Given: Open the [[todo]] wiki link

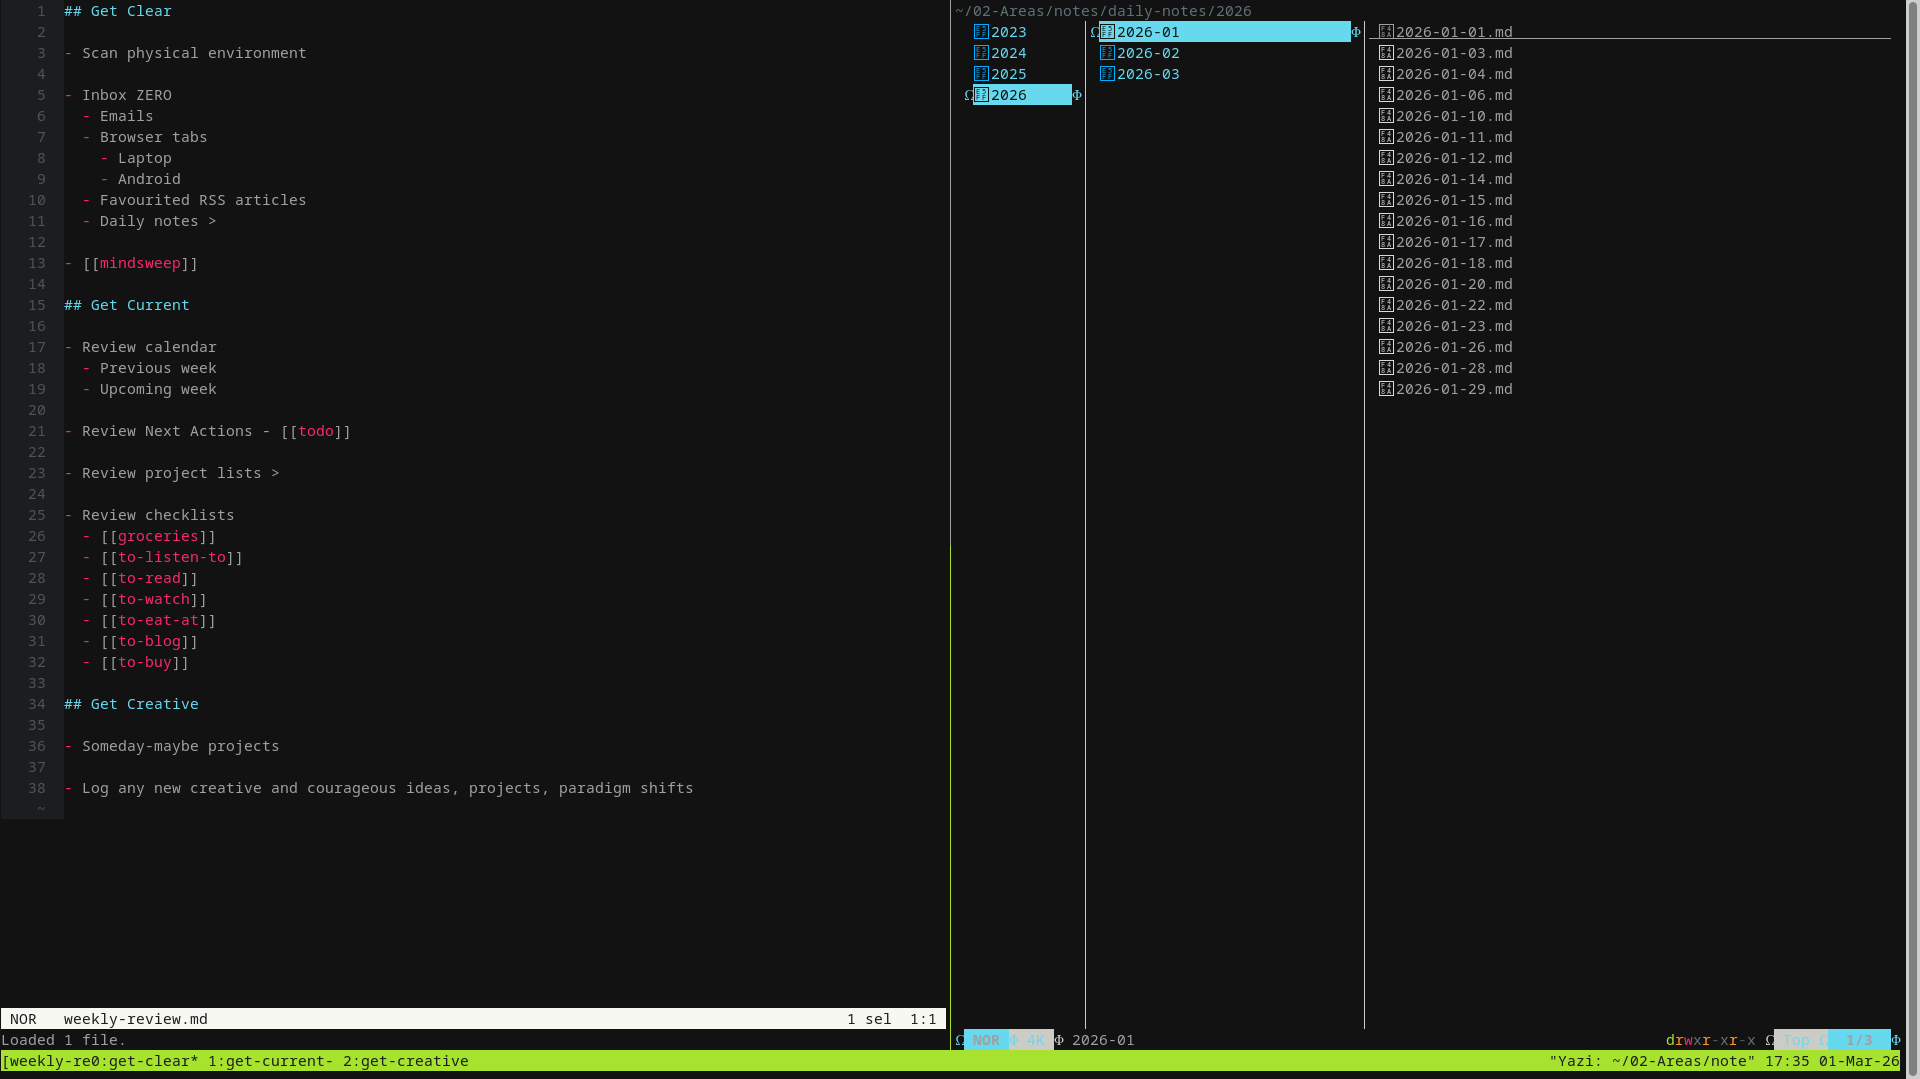Looking at the screenshot, I should (x=316, y=431).
